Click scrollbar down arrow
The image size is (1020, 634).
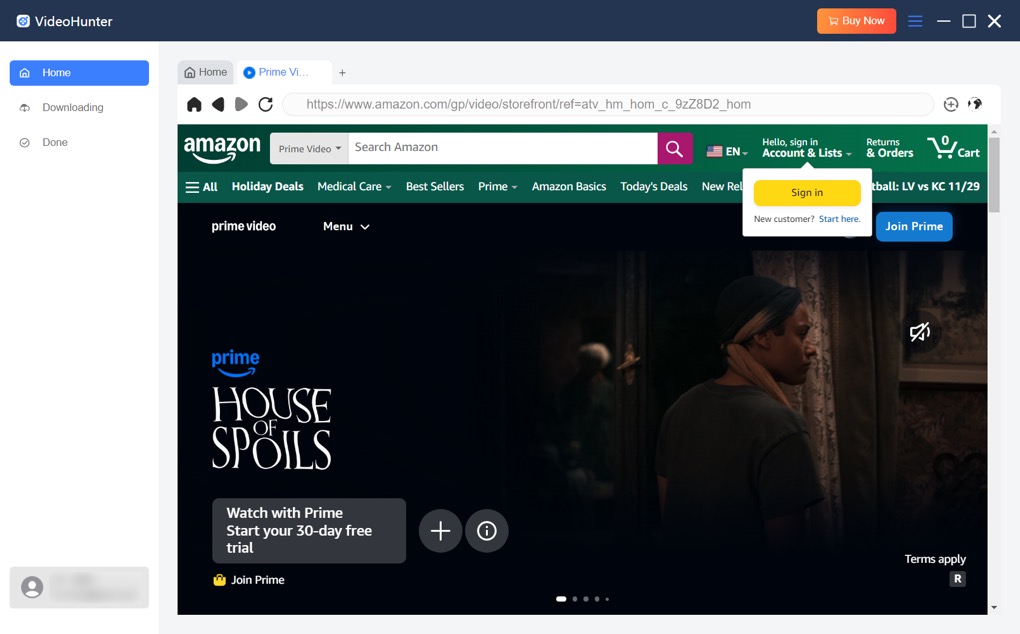(993, 607)
